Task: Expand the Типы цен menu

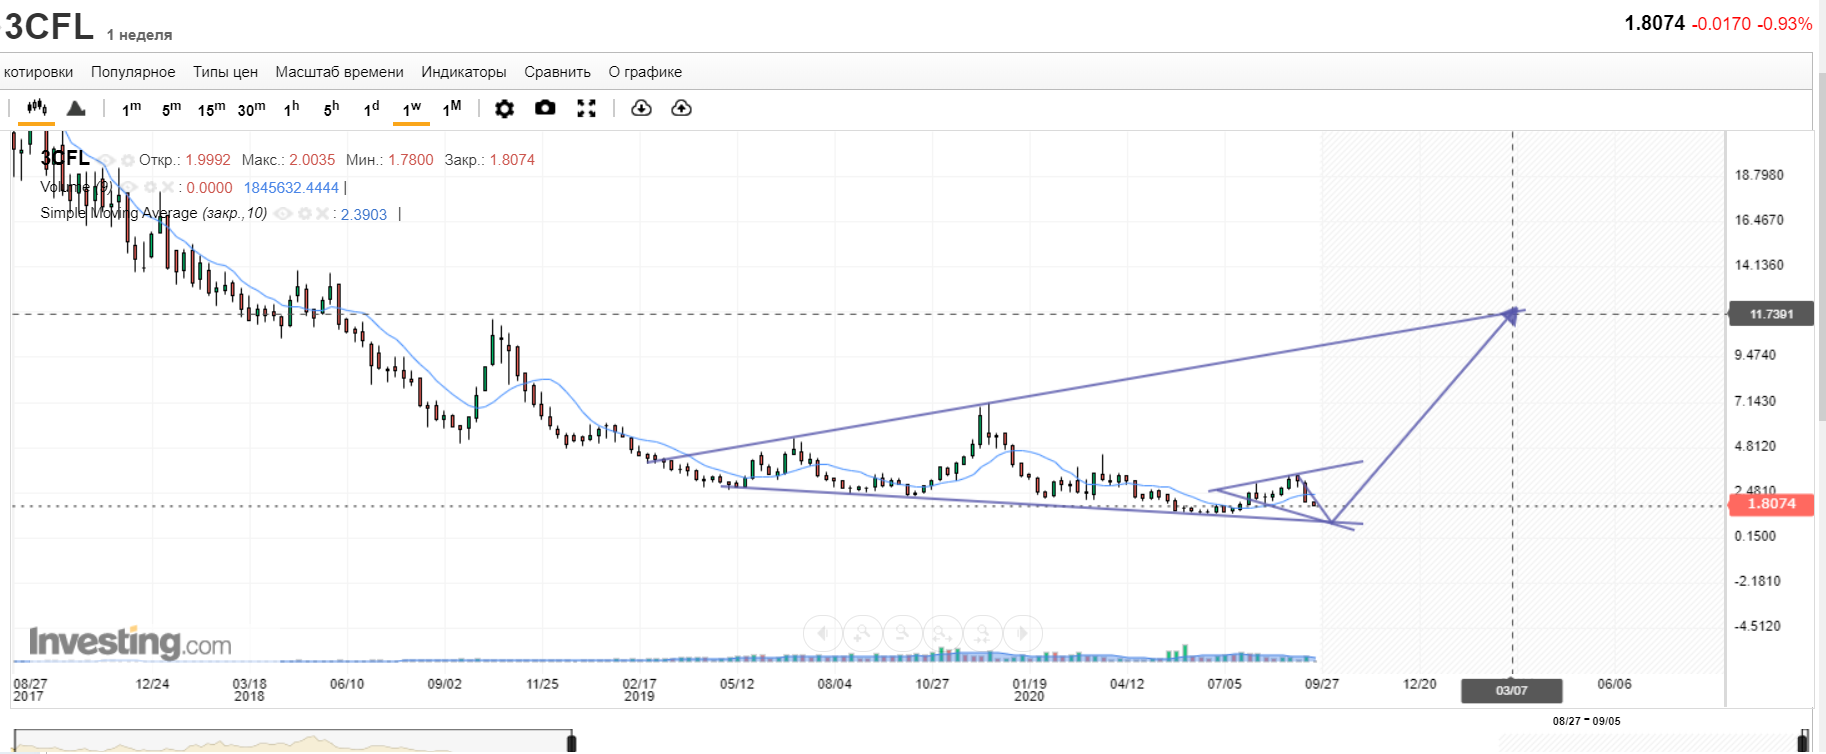Action: (x=225, y=72)
